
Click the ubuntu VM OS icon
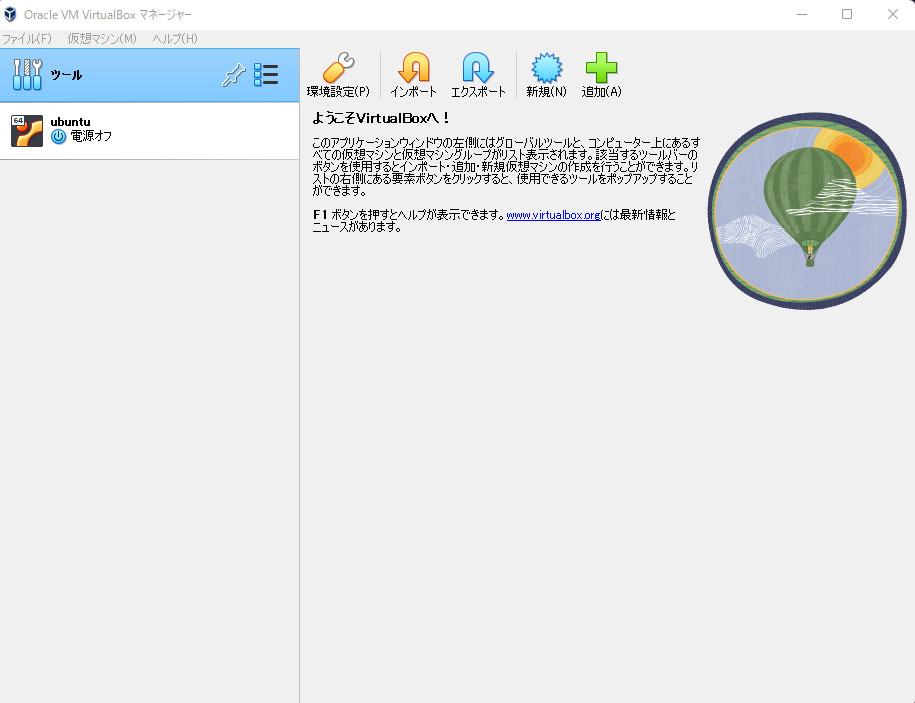[x=27, y=131]
